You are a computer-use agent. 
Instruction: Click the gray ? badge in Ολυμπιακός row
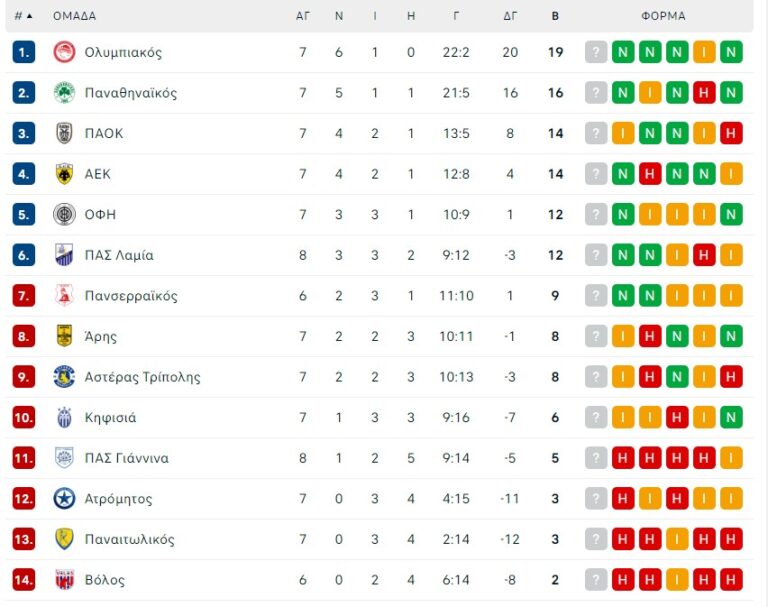coord(596,52)
